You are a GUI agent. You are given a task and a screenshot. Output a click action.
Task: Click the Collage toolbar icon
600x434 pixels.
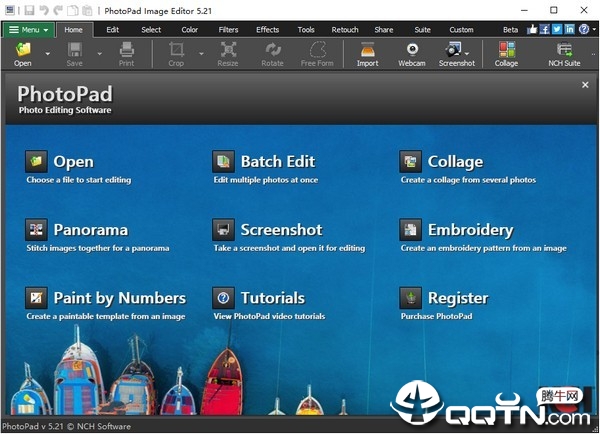tap(506, 50)
